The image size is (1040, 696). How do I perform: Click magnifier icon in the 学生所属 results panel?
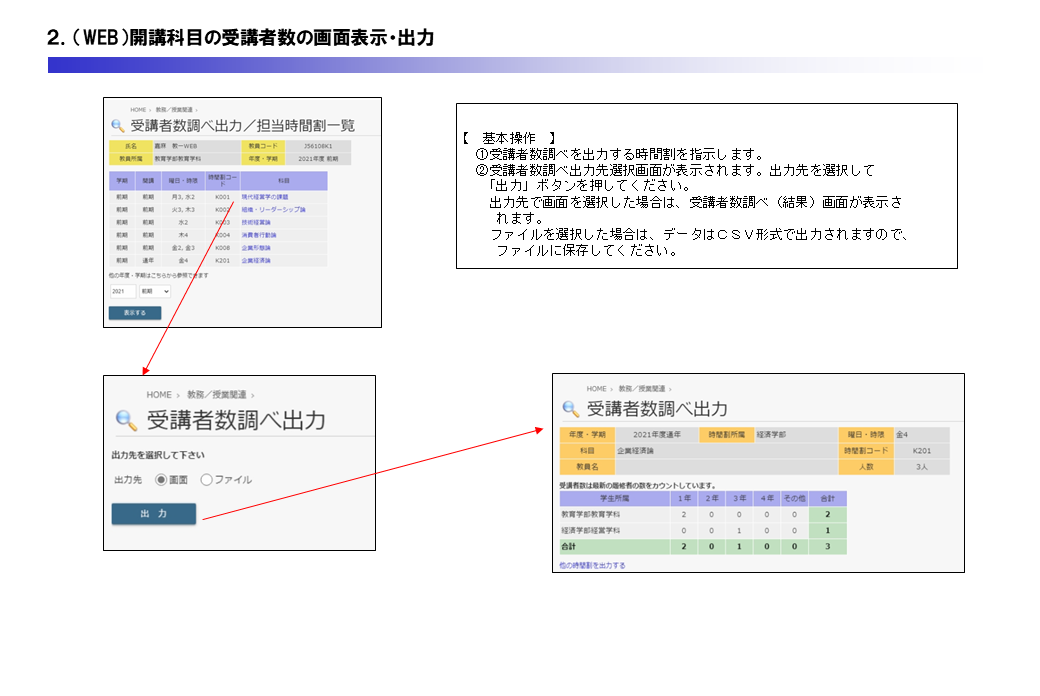point(570,409)
